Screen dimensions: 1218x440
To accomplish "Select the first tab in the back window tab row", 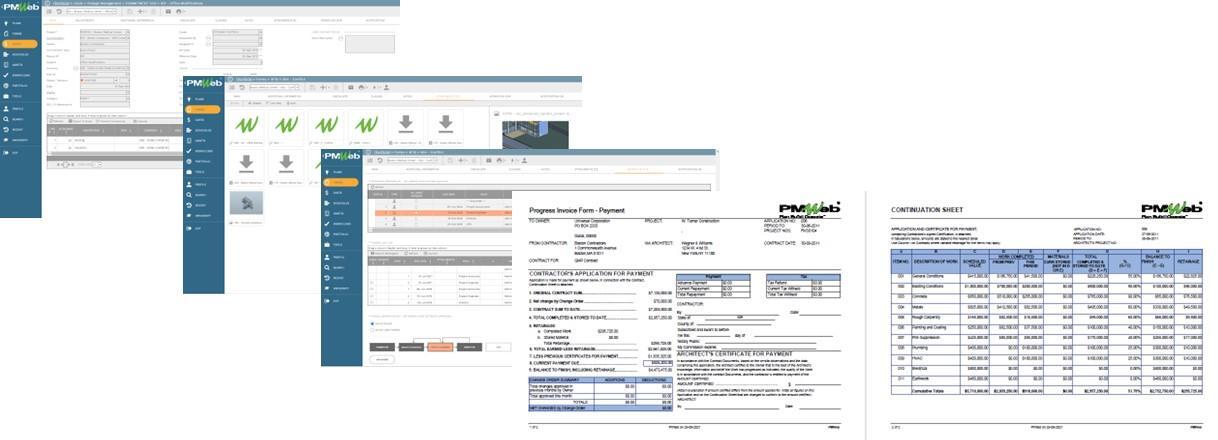I will pos(55,19).
